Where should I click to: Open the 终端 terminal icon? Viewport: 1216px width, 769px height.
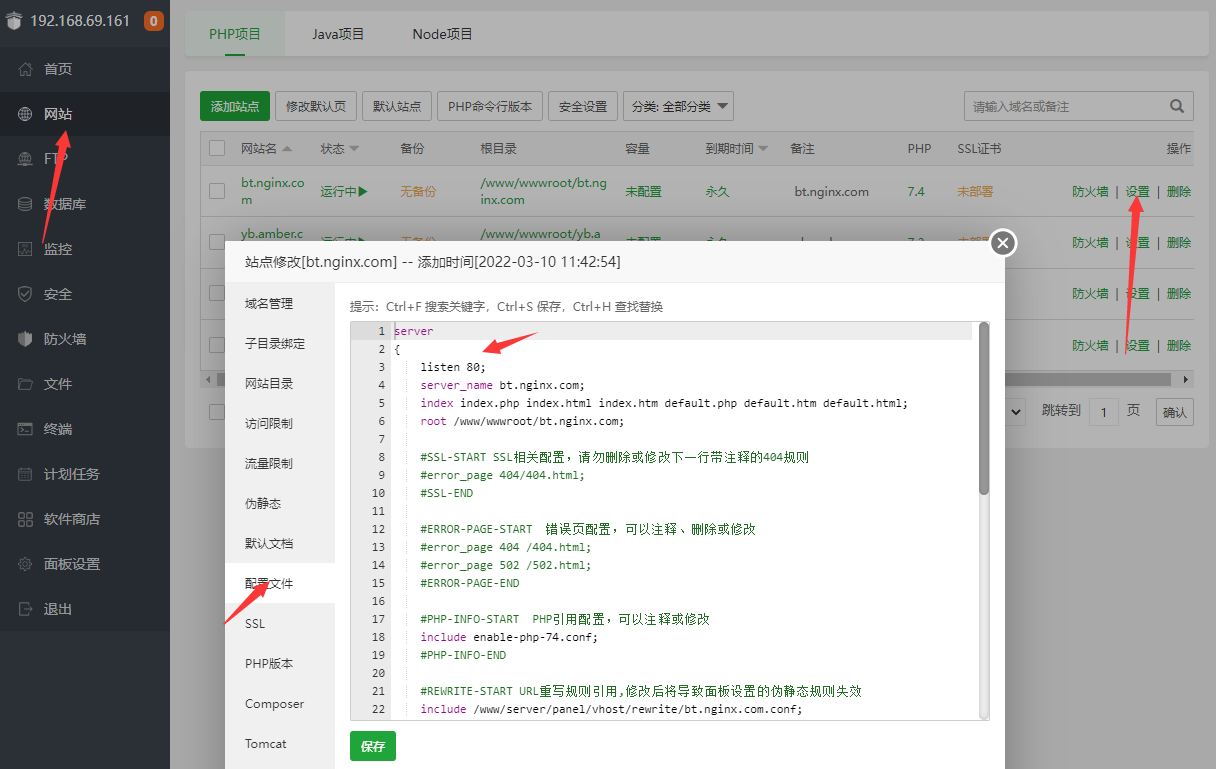coord(25,429)
